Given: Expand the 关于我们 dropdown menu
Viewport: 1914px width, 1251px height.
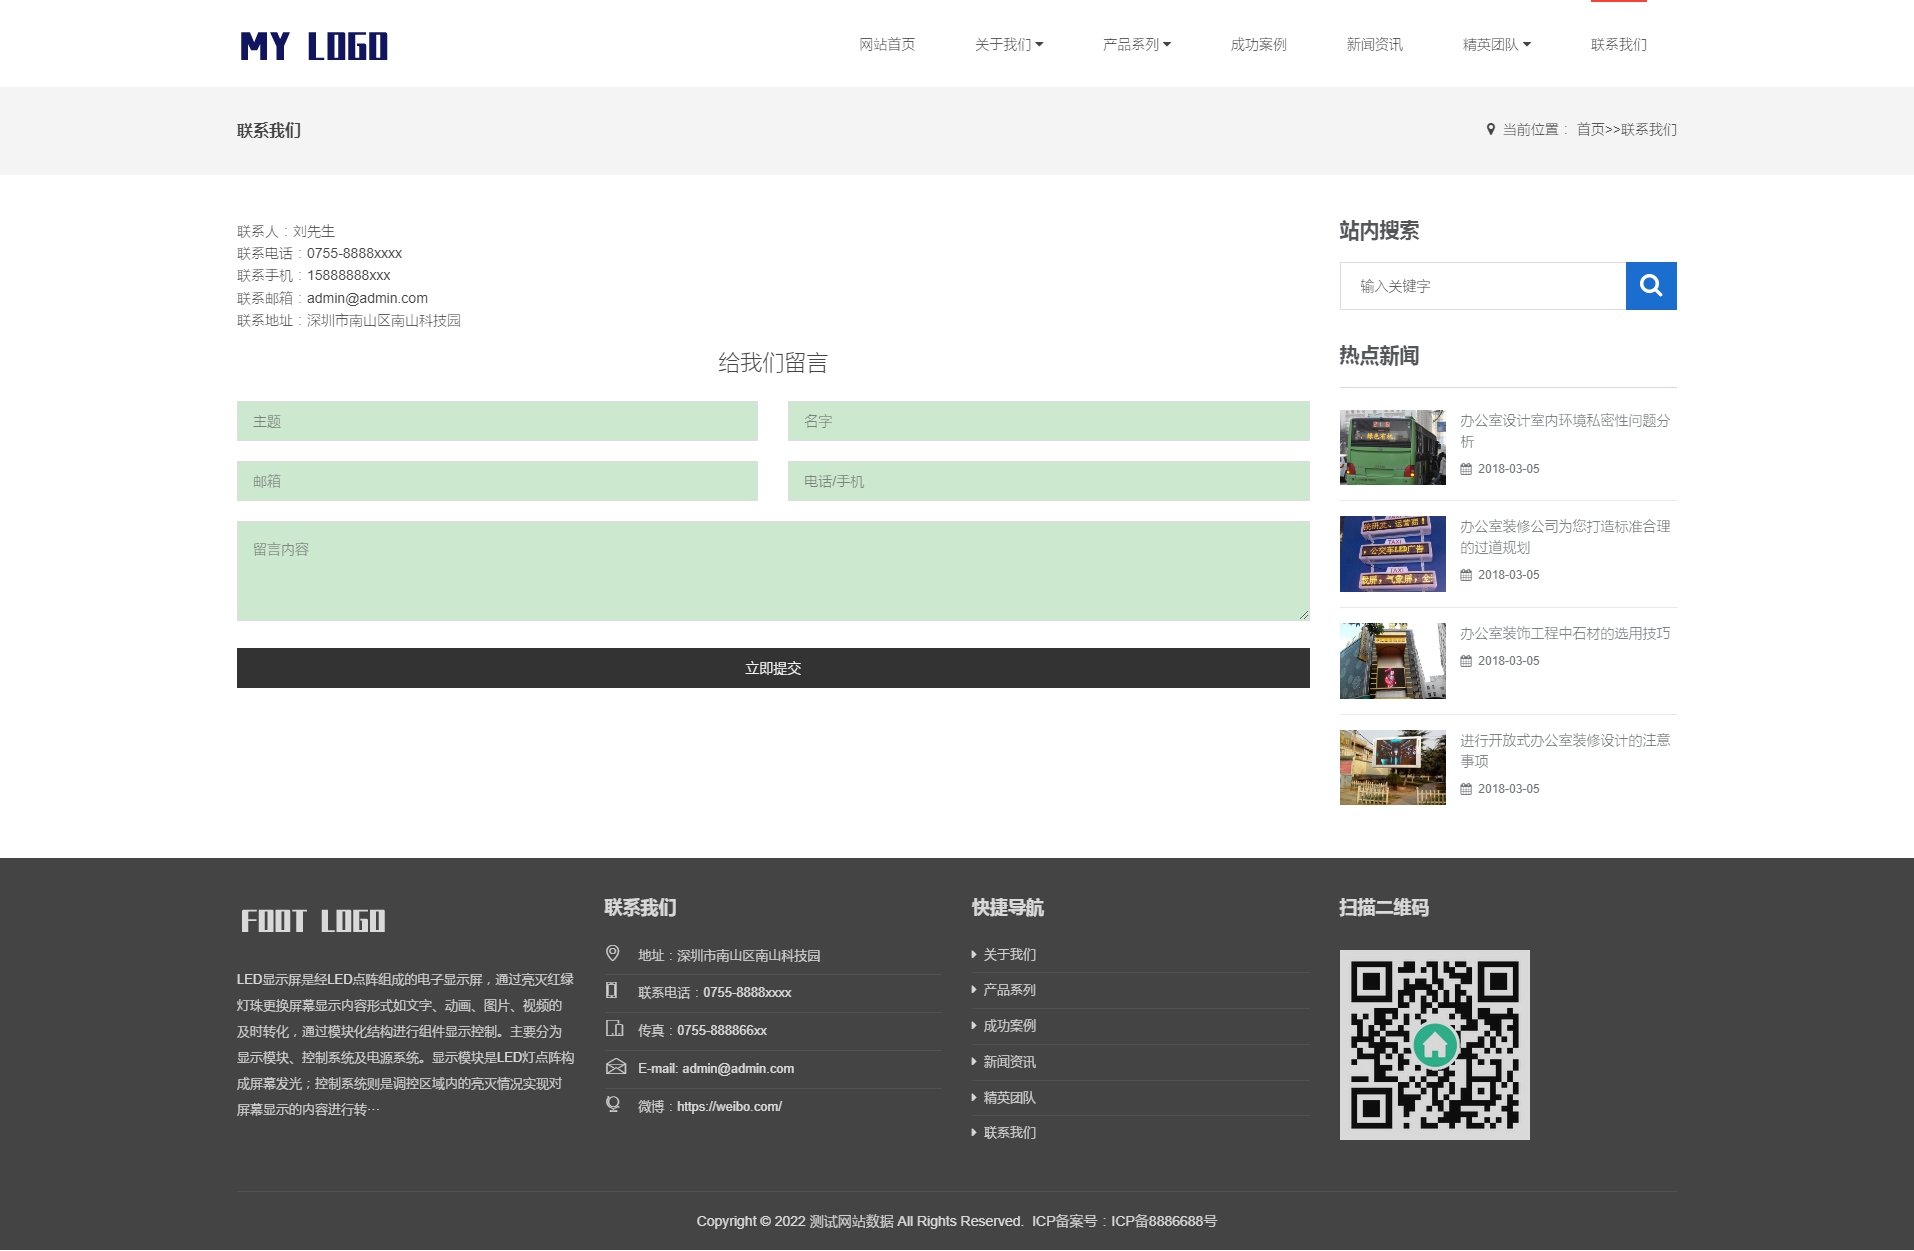Looking at the screenshot, I should tap(1008, 45).
